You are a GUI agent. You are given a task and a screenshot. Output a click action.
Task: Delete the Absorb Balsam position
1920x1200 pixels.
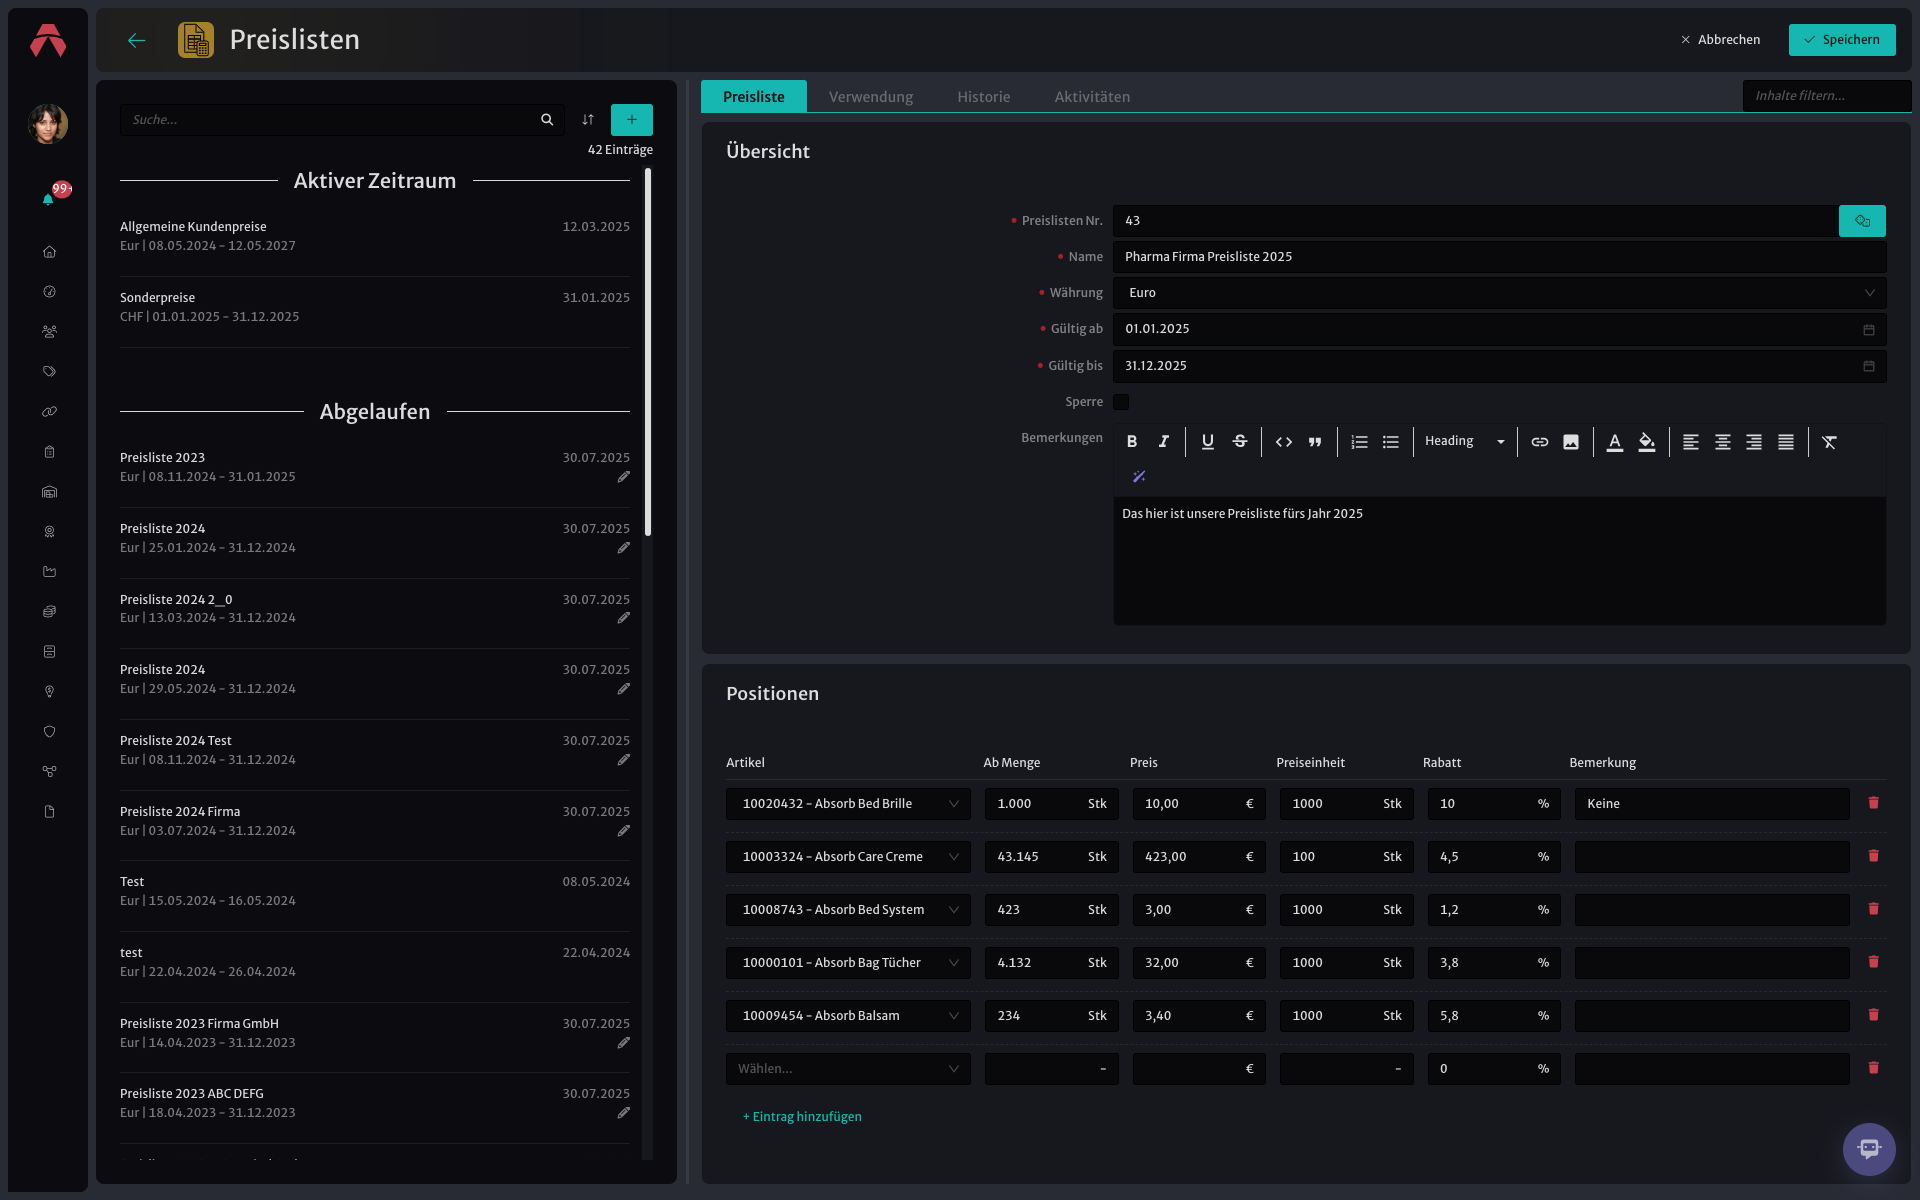1874,1015
